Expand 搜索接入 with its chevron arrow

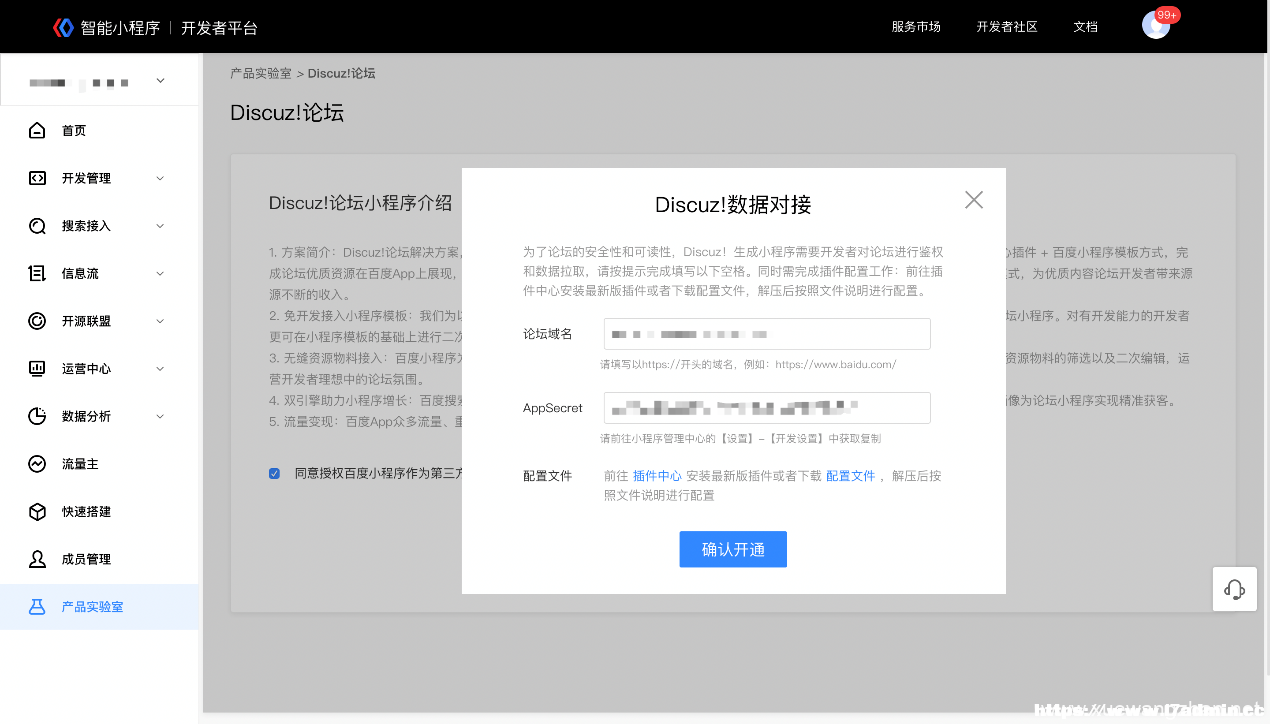160,226
